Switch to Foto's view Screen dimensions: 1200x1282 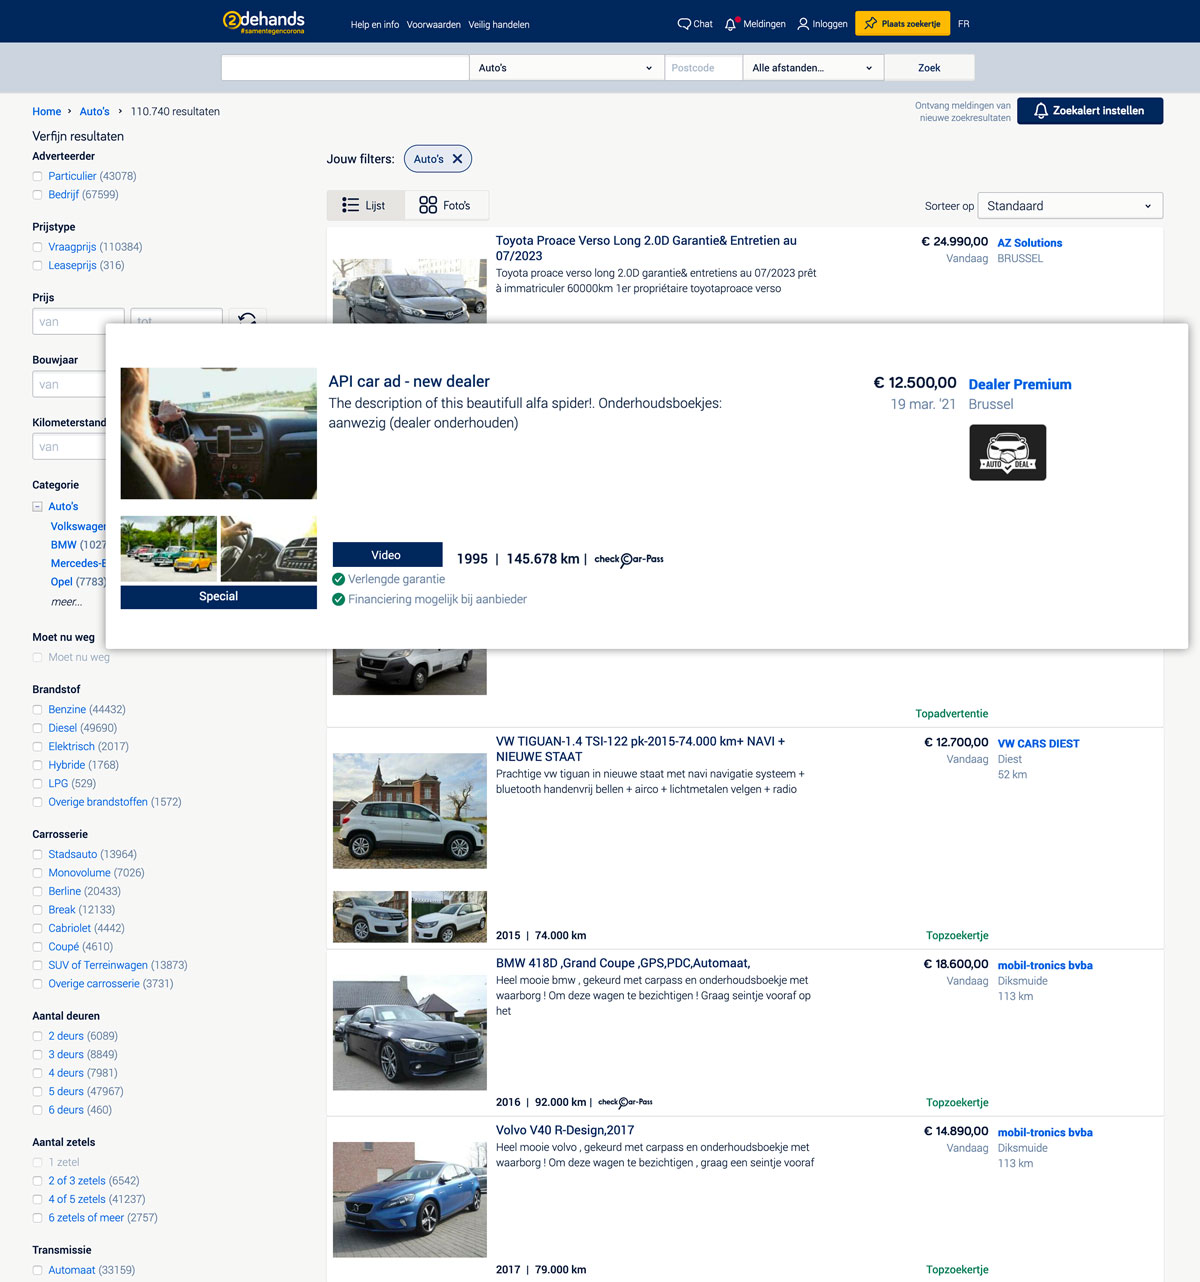point(446,205)
